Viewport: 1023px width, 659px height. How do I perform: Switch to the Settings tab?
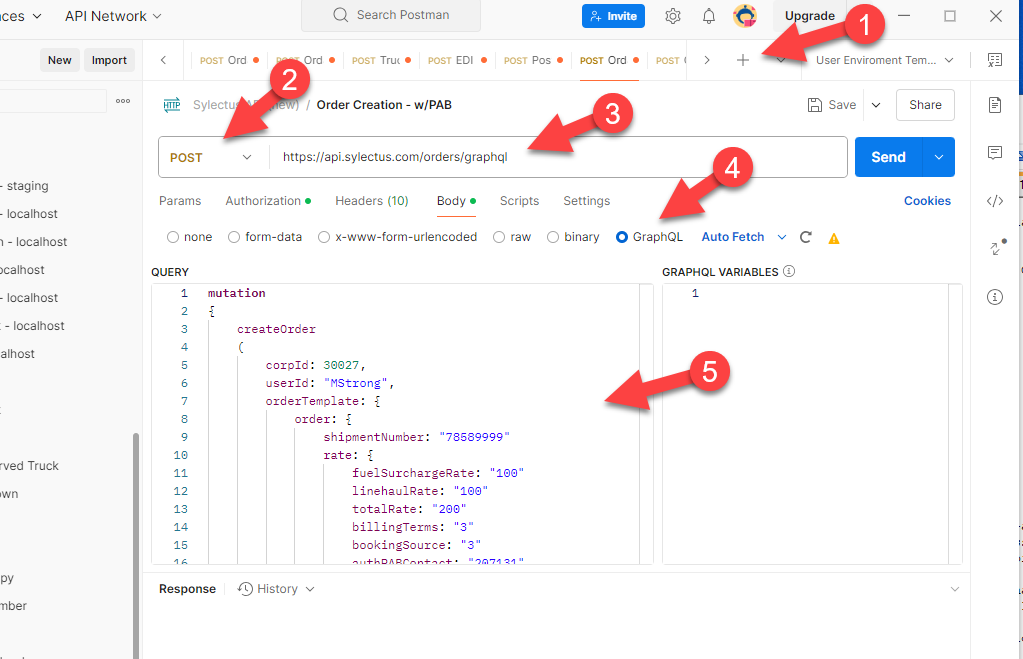tap(587, 201)
